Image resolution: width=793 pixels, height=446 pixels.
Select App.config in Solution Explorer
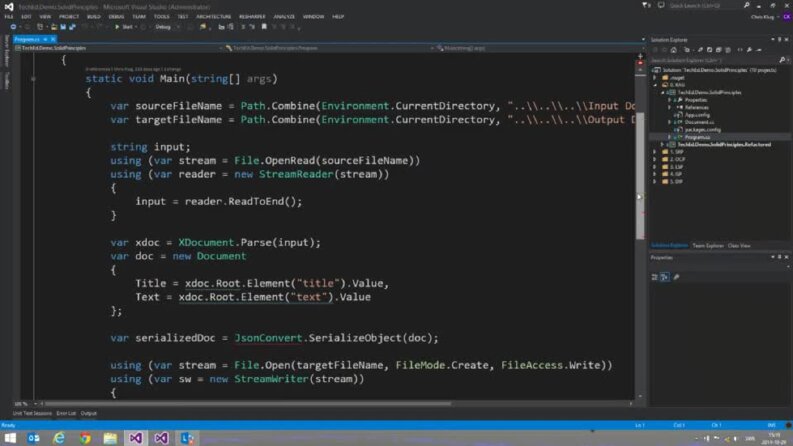click(697, 115)
